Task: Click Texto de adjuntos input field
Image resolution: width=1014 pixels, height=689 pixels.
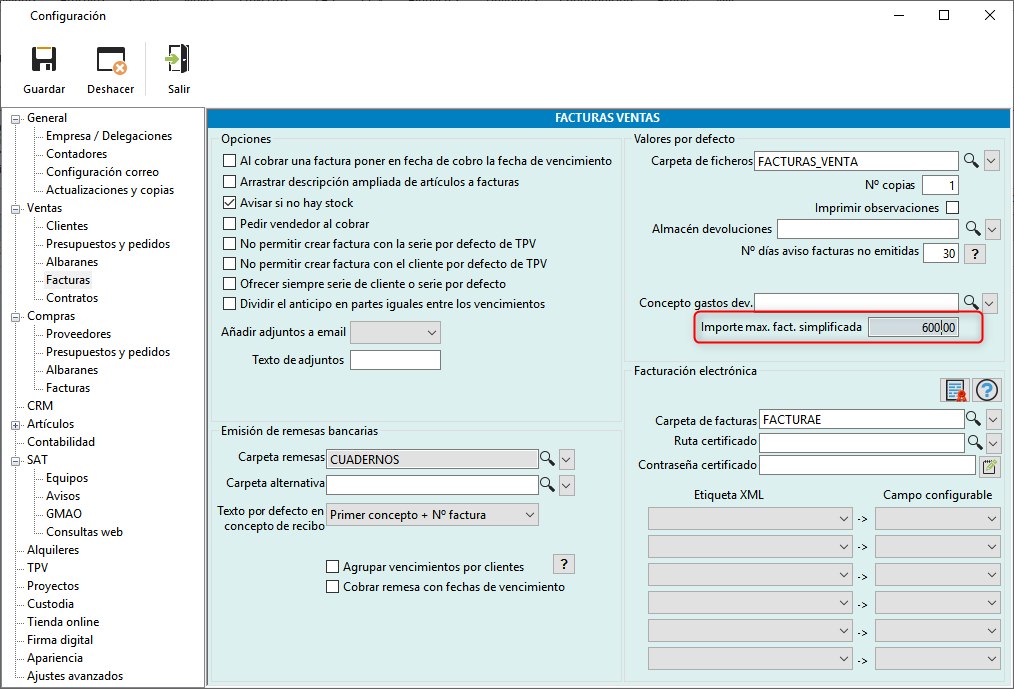Action: [395, 360]
